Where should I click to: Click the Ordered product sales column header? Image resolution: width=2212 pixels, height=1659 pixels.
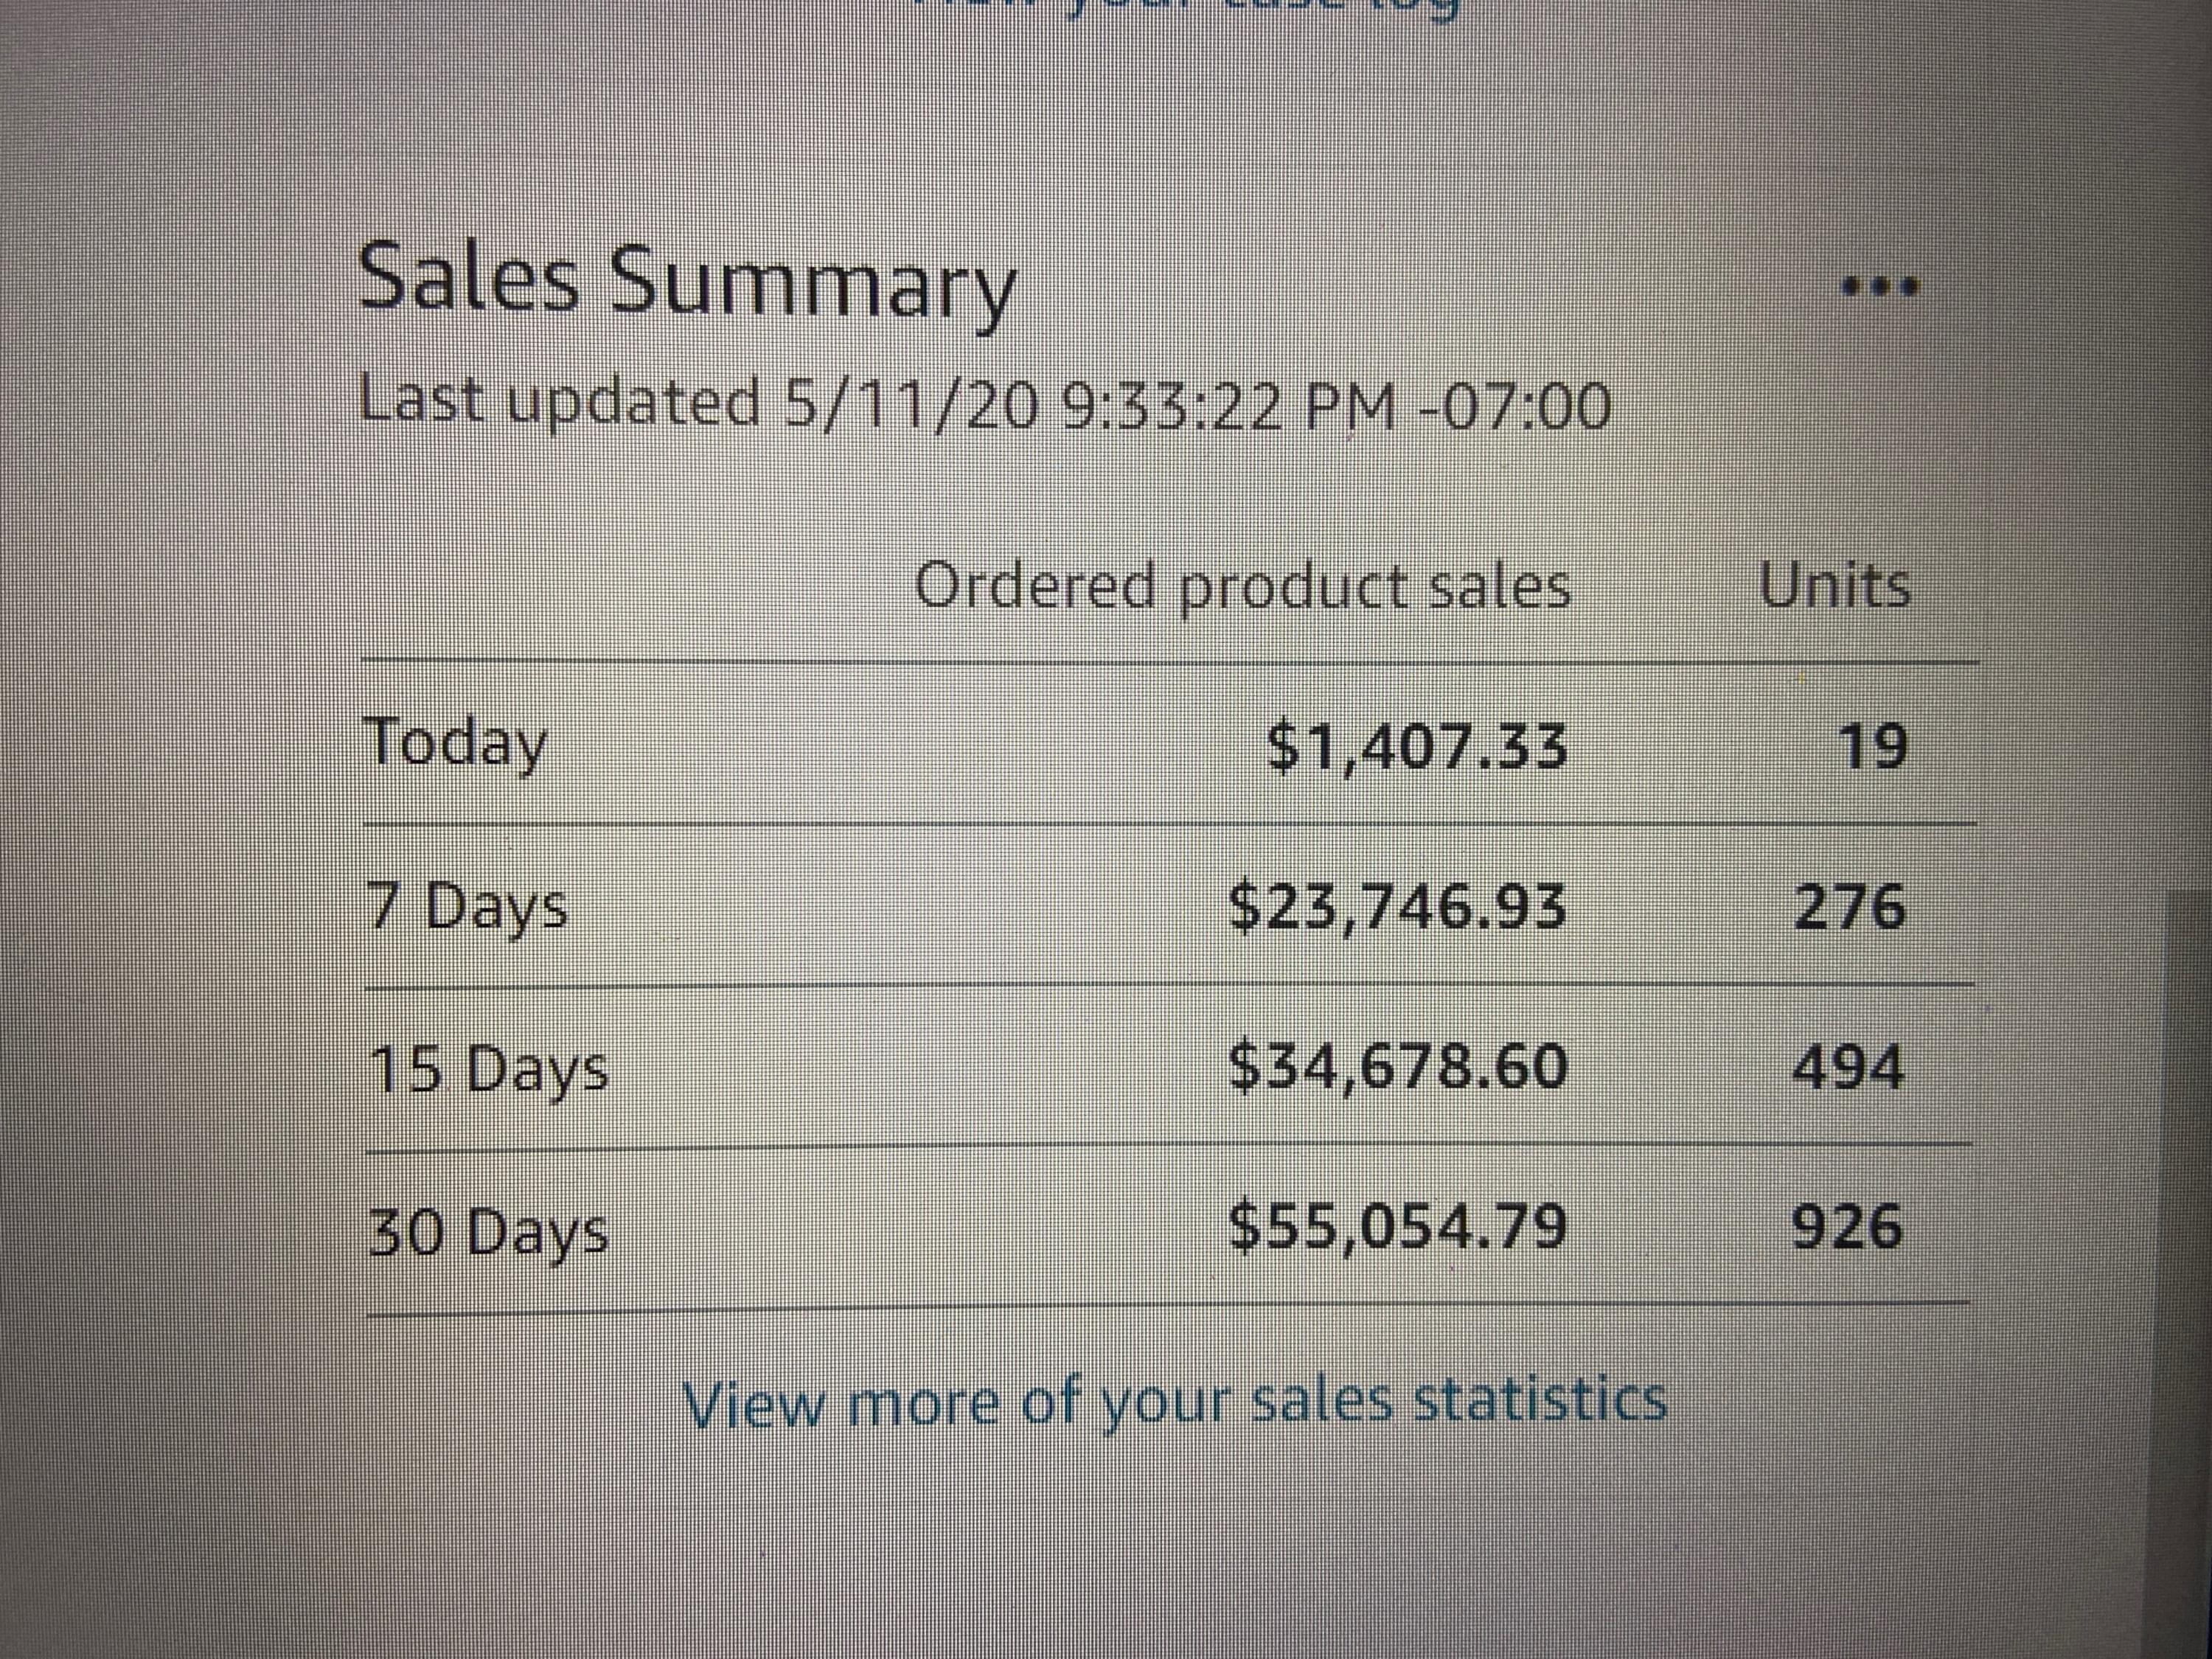pos(1242,587)
